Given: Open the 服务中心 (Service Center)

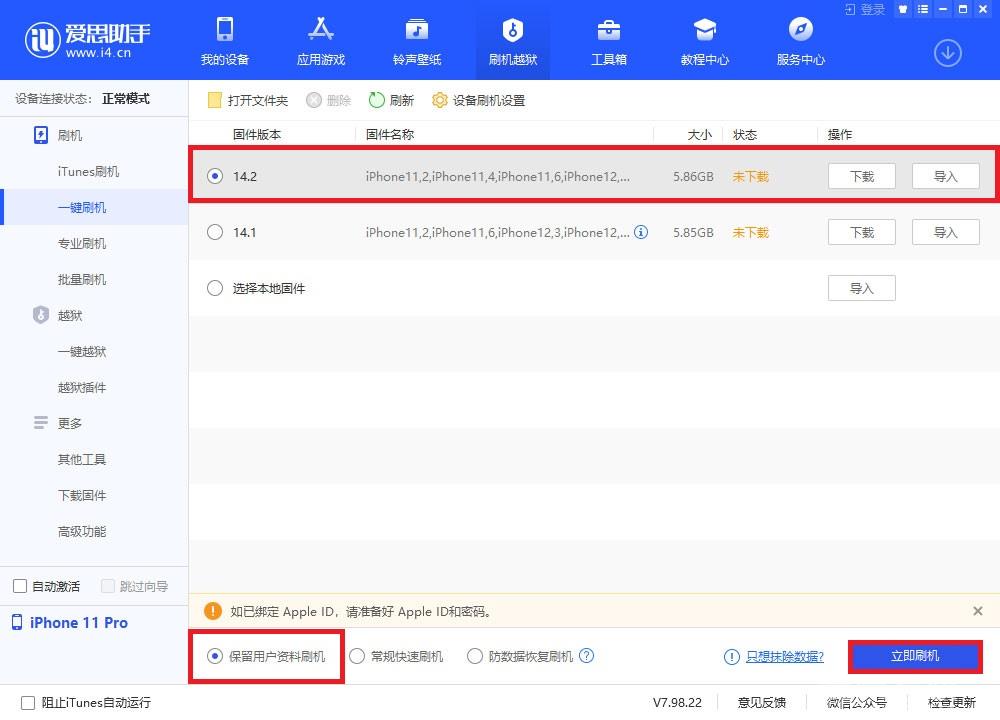Looking at the screenshot, I should coord(799,40).
